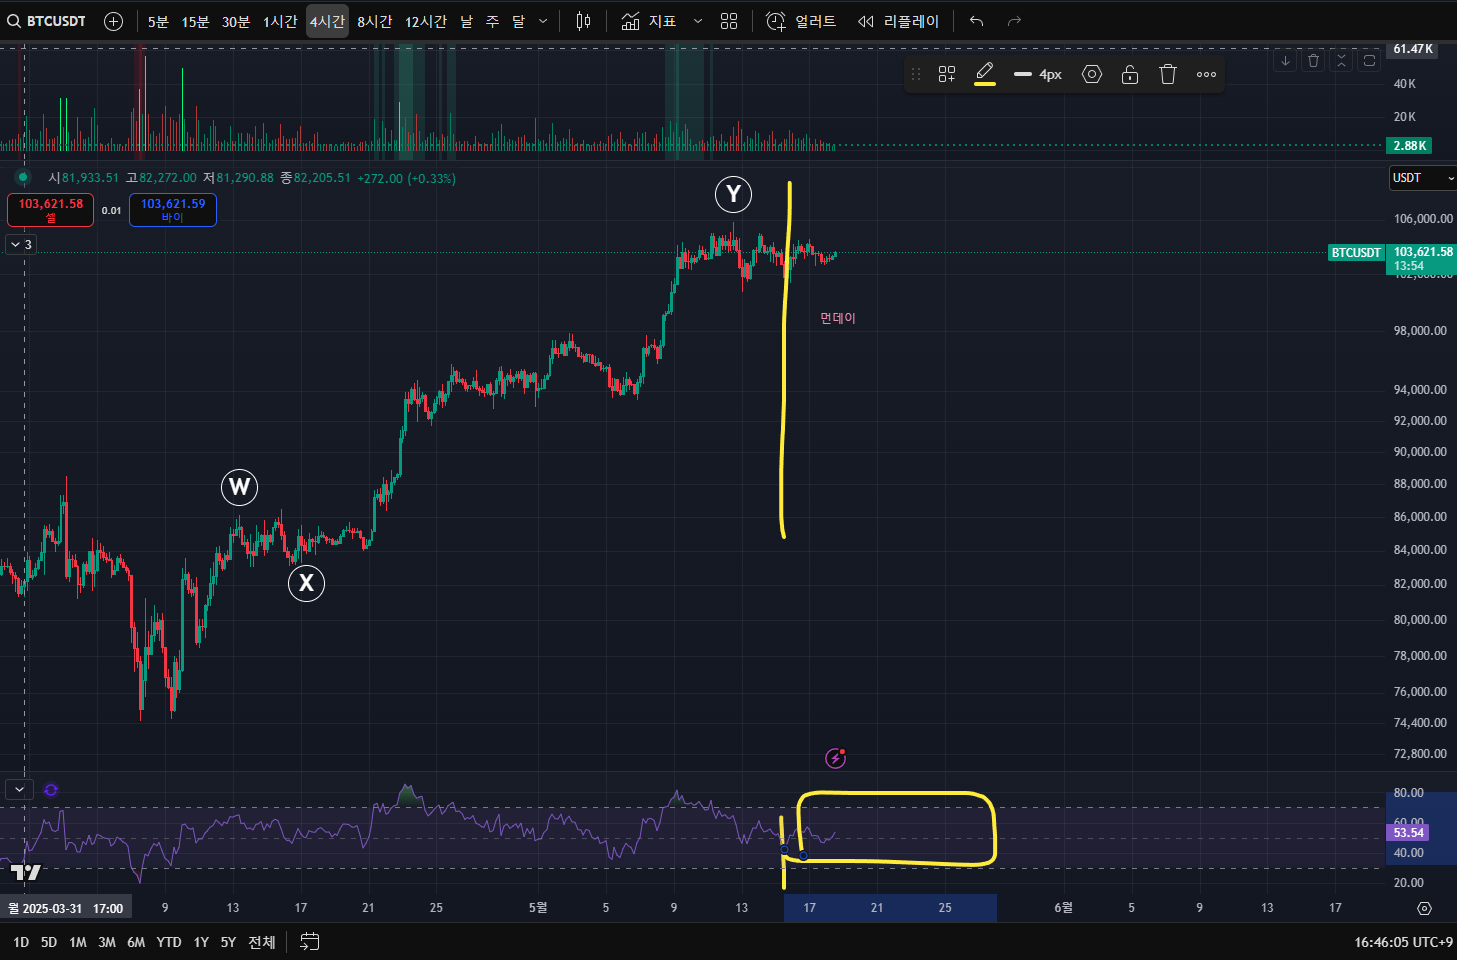This screenshot has width=1457, height=960.
Task: Edit the 0.01 order quantity field
Action: pos(111,210)
